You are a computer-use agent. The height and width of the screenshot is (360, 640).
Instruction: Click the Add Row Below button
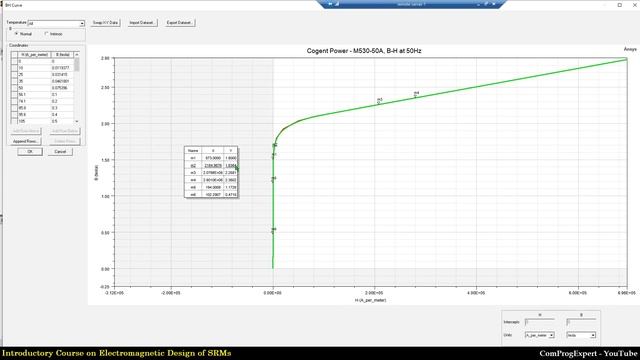click(64, 131)
